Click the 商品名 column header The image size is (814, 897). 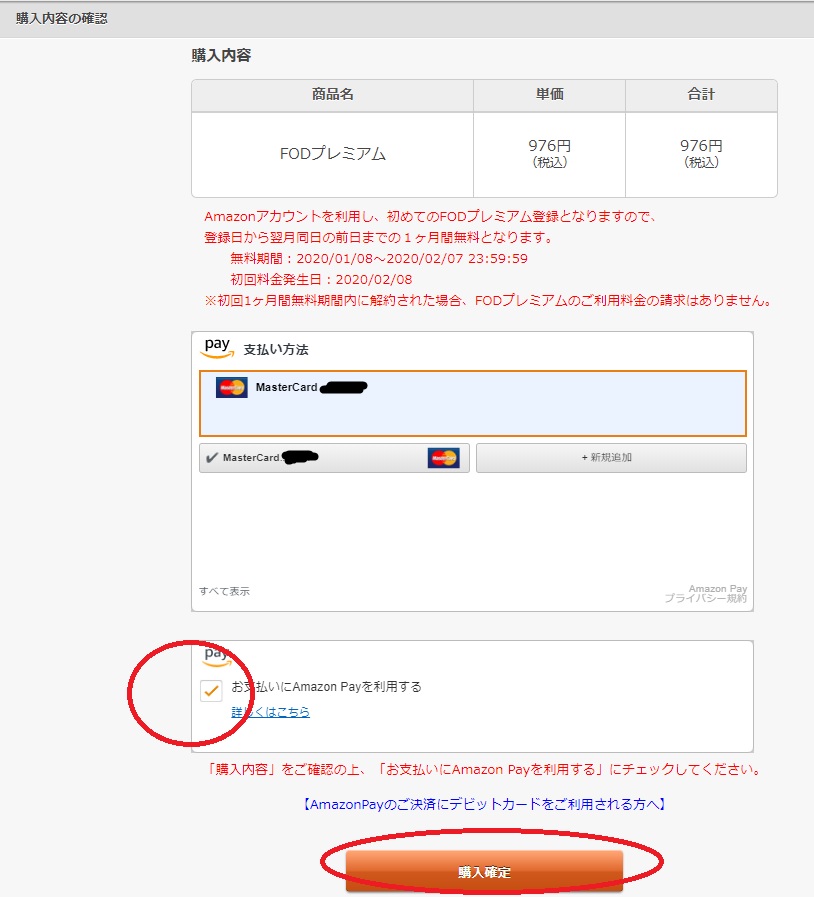(332, 95)
